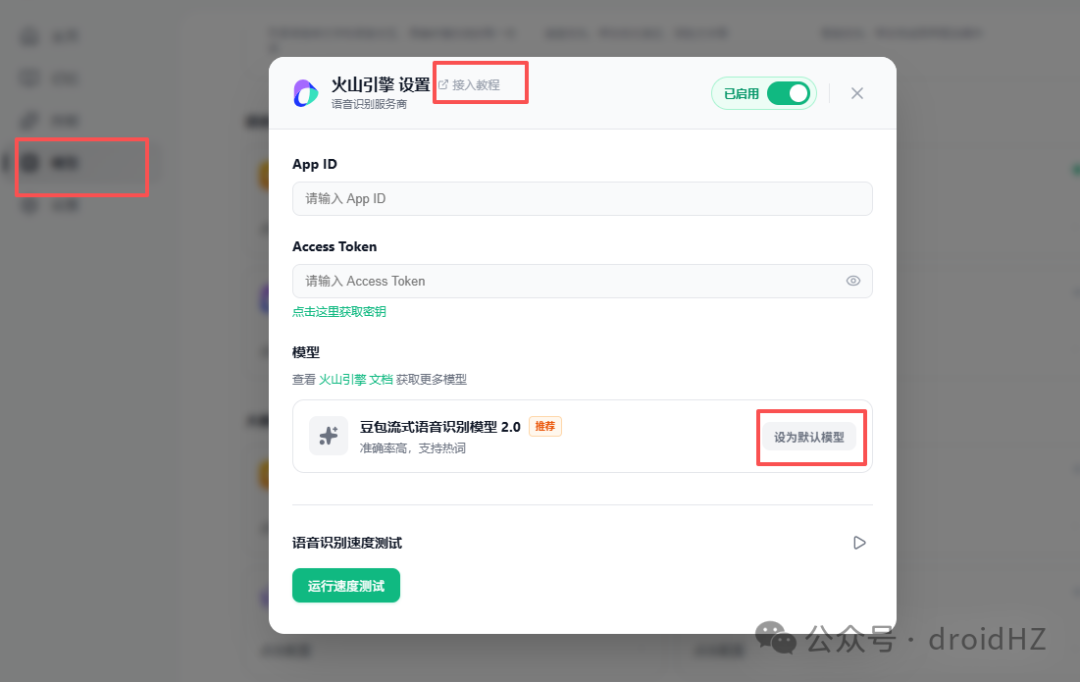Screen dimensions: 1080x682
Task: Click the 运行速度测试 button
Action: tap(346, 586)
